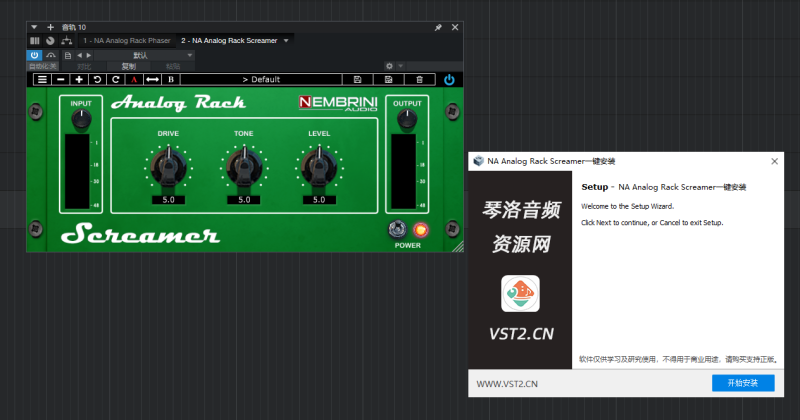Open the plugin hamburger menu

click(42, 80)
